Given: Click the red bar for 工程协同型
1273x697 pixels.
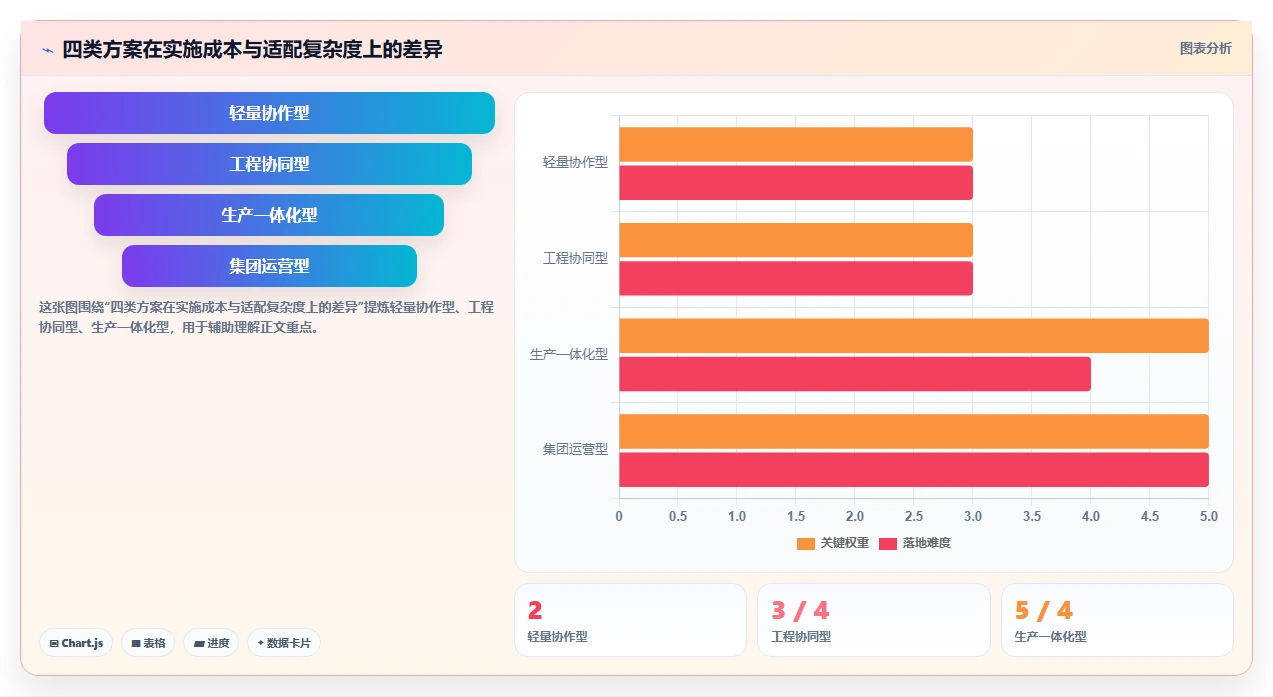Looking at the screenshot, I should click(796, 278).
